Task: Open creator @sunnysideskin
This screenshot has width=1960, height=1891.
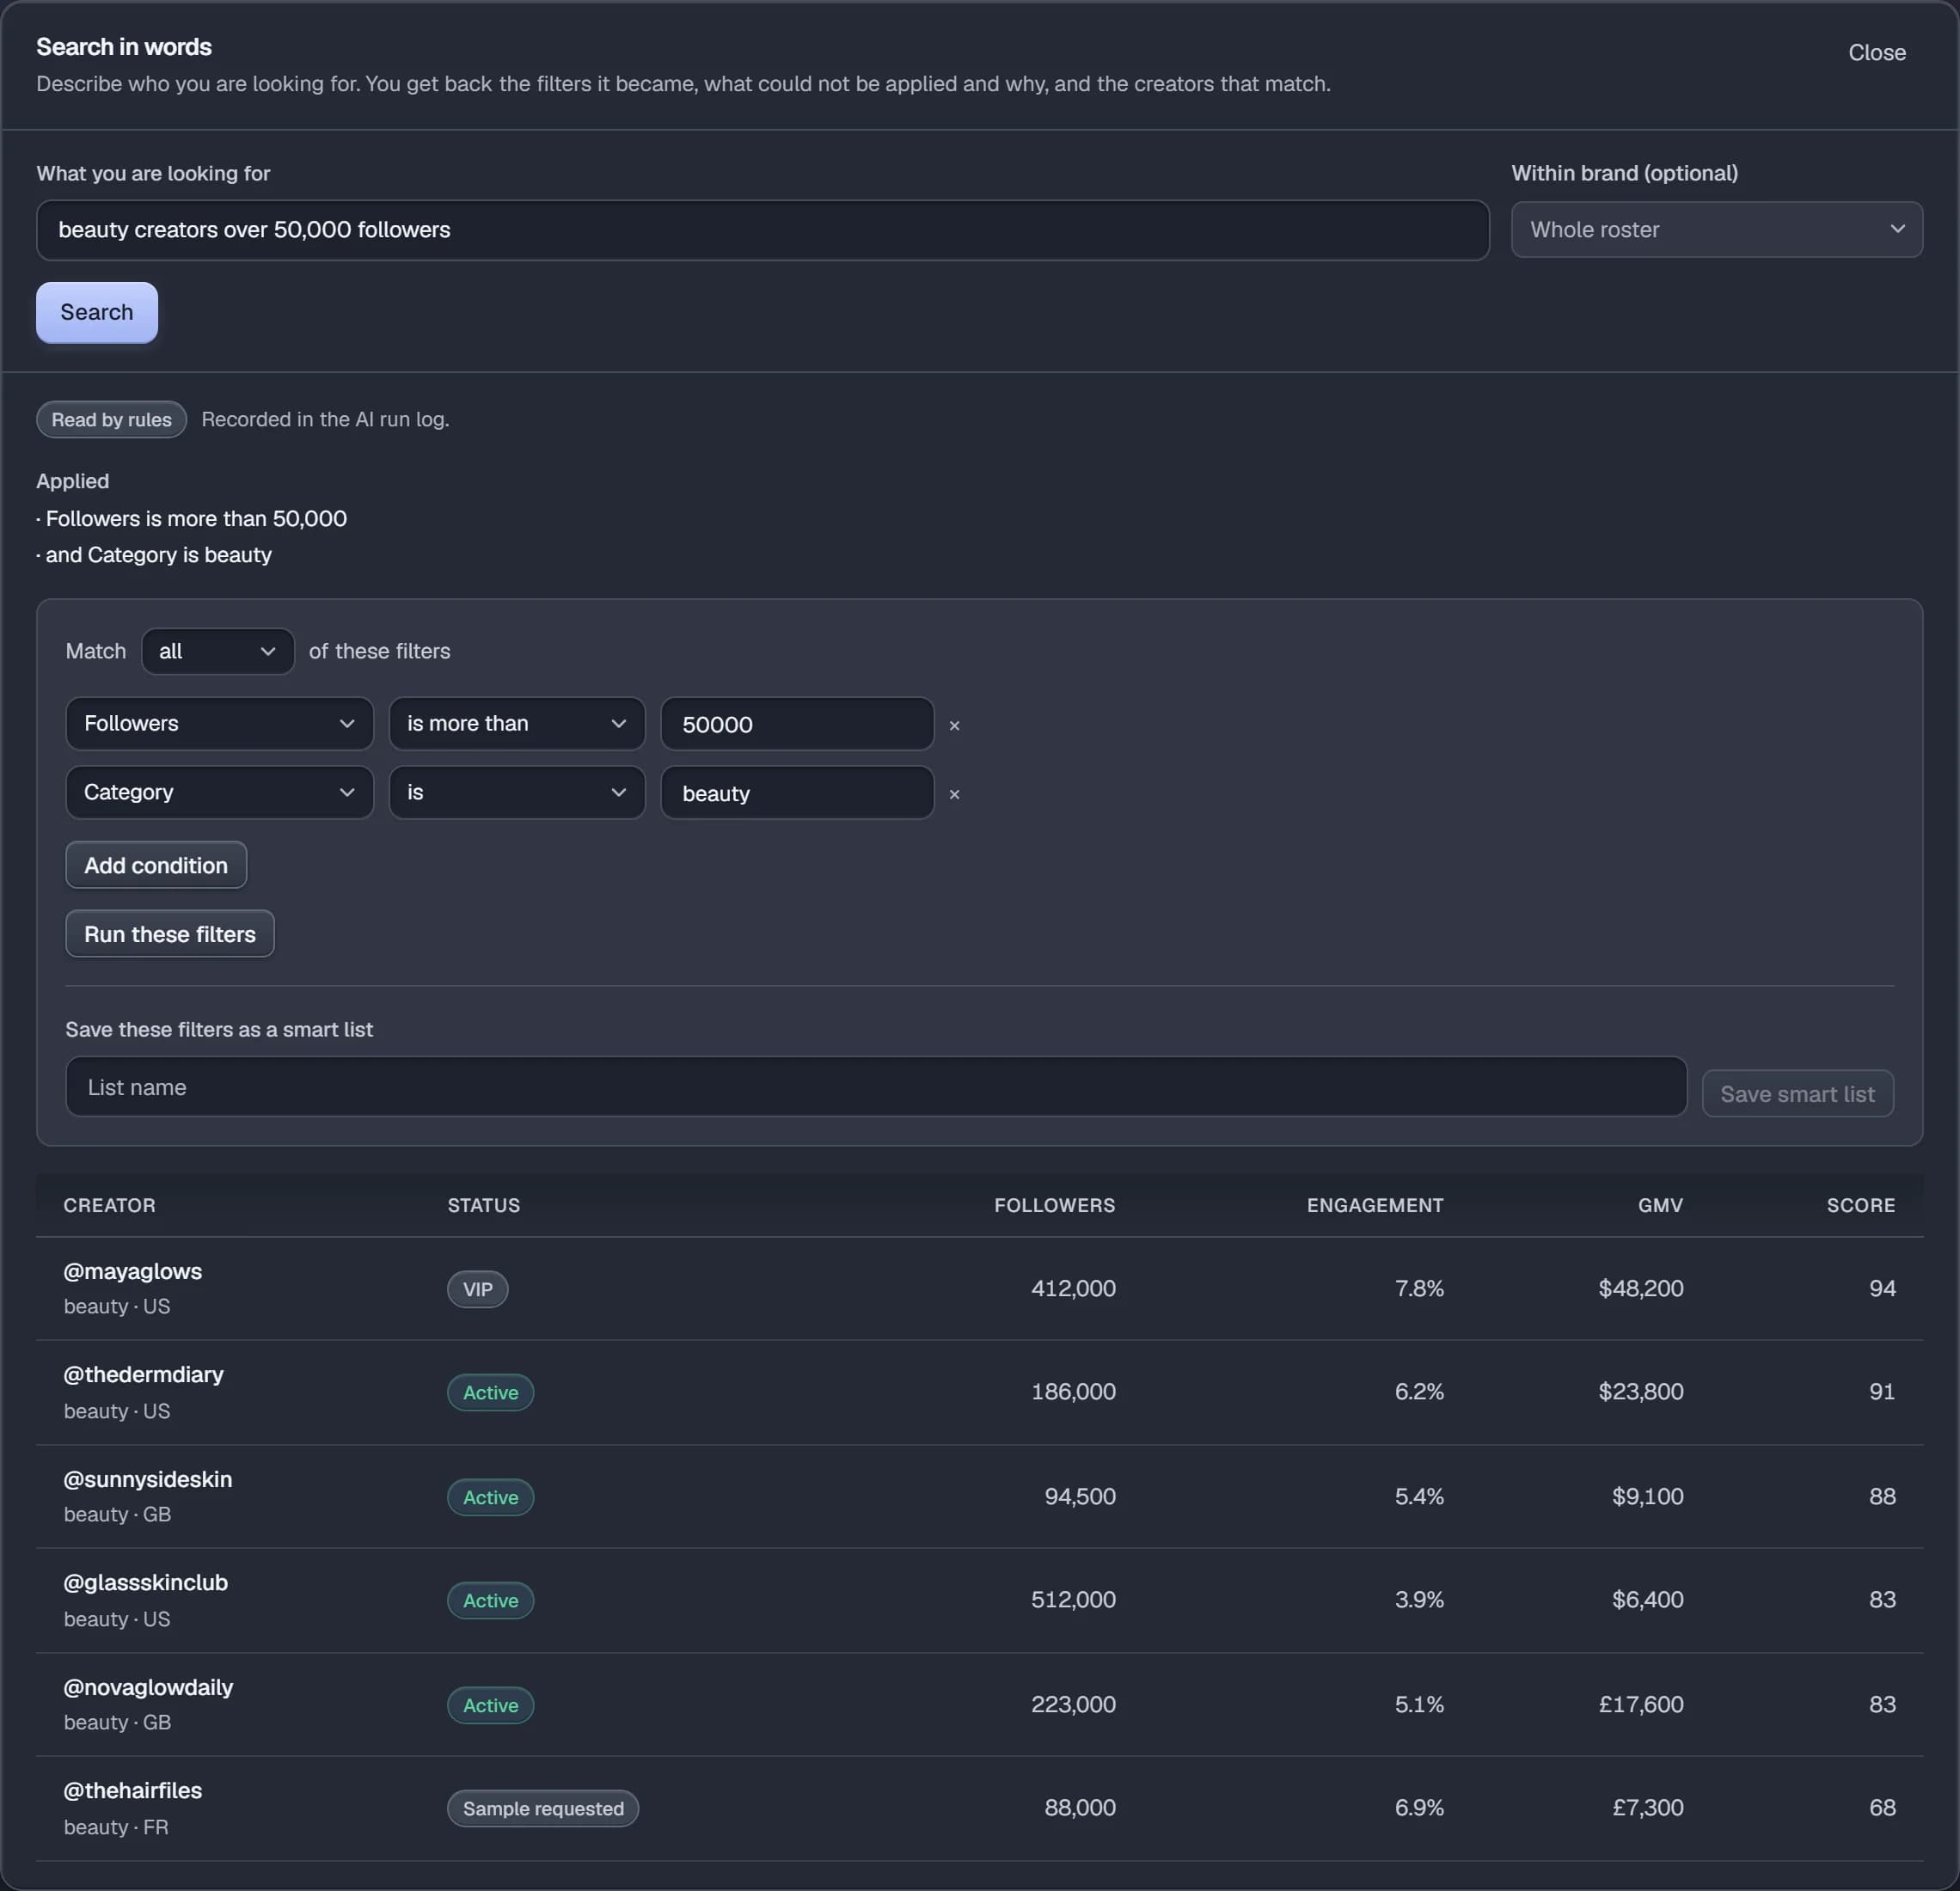Action: (148, 1479)
